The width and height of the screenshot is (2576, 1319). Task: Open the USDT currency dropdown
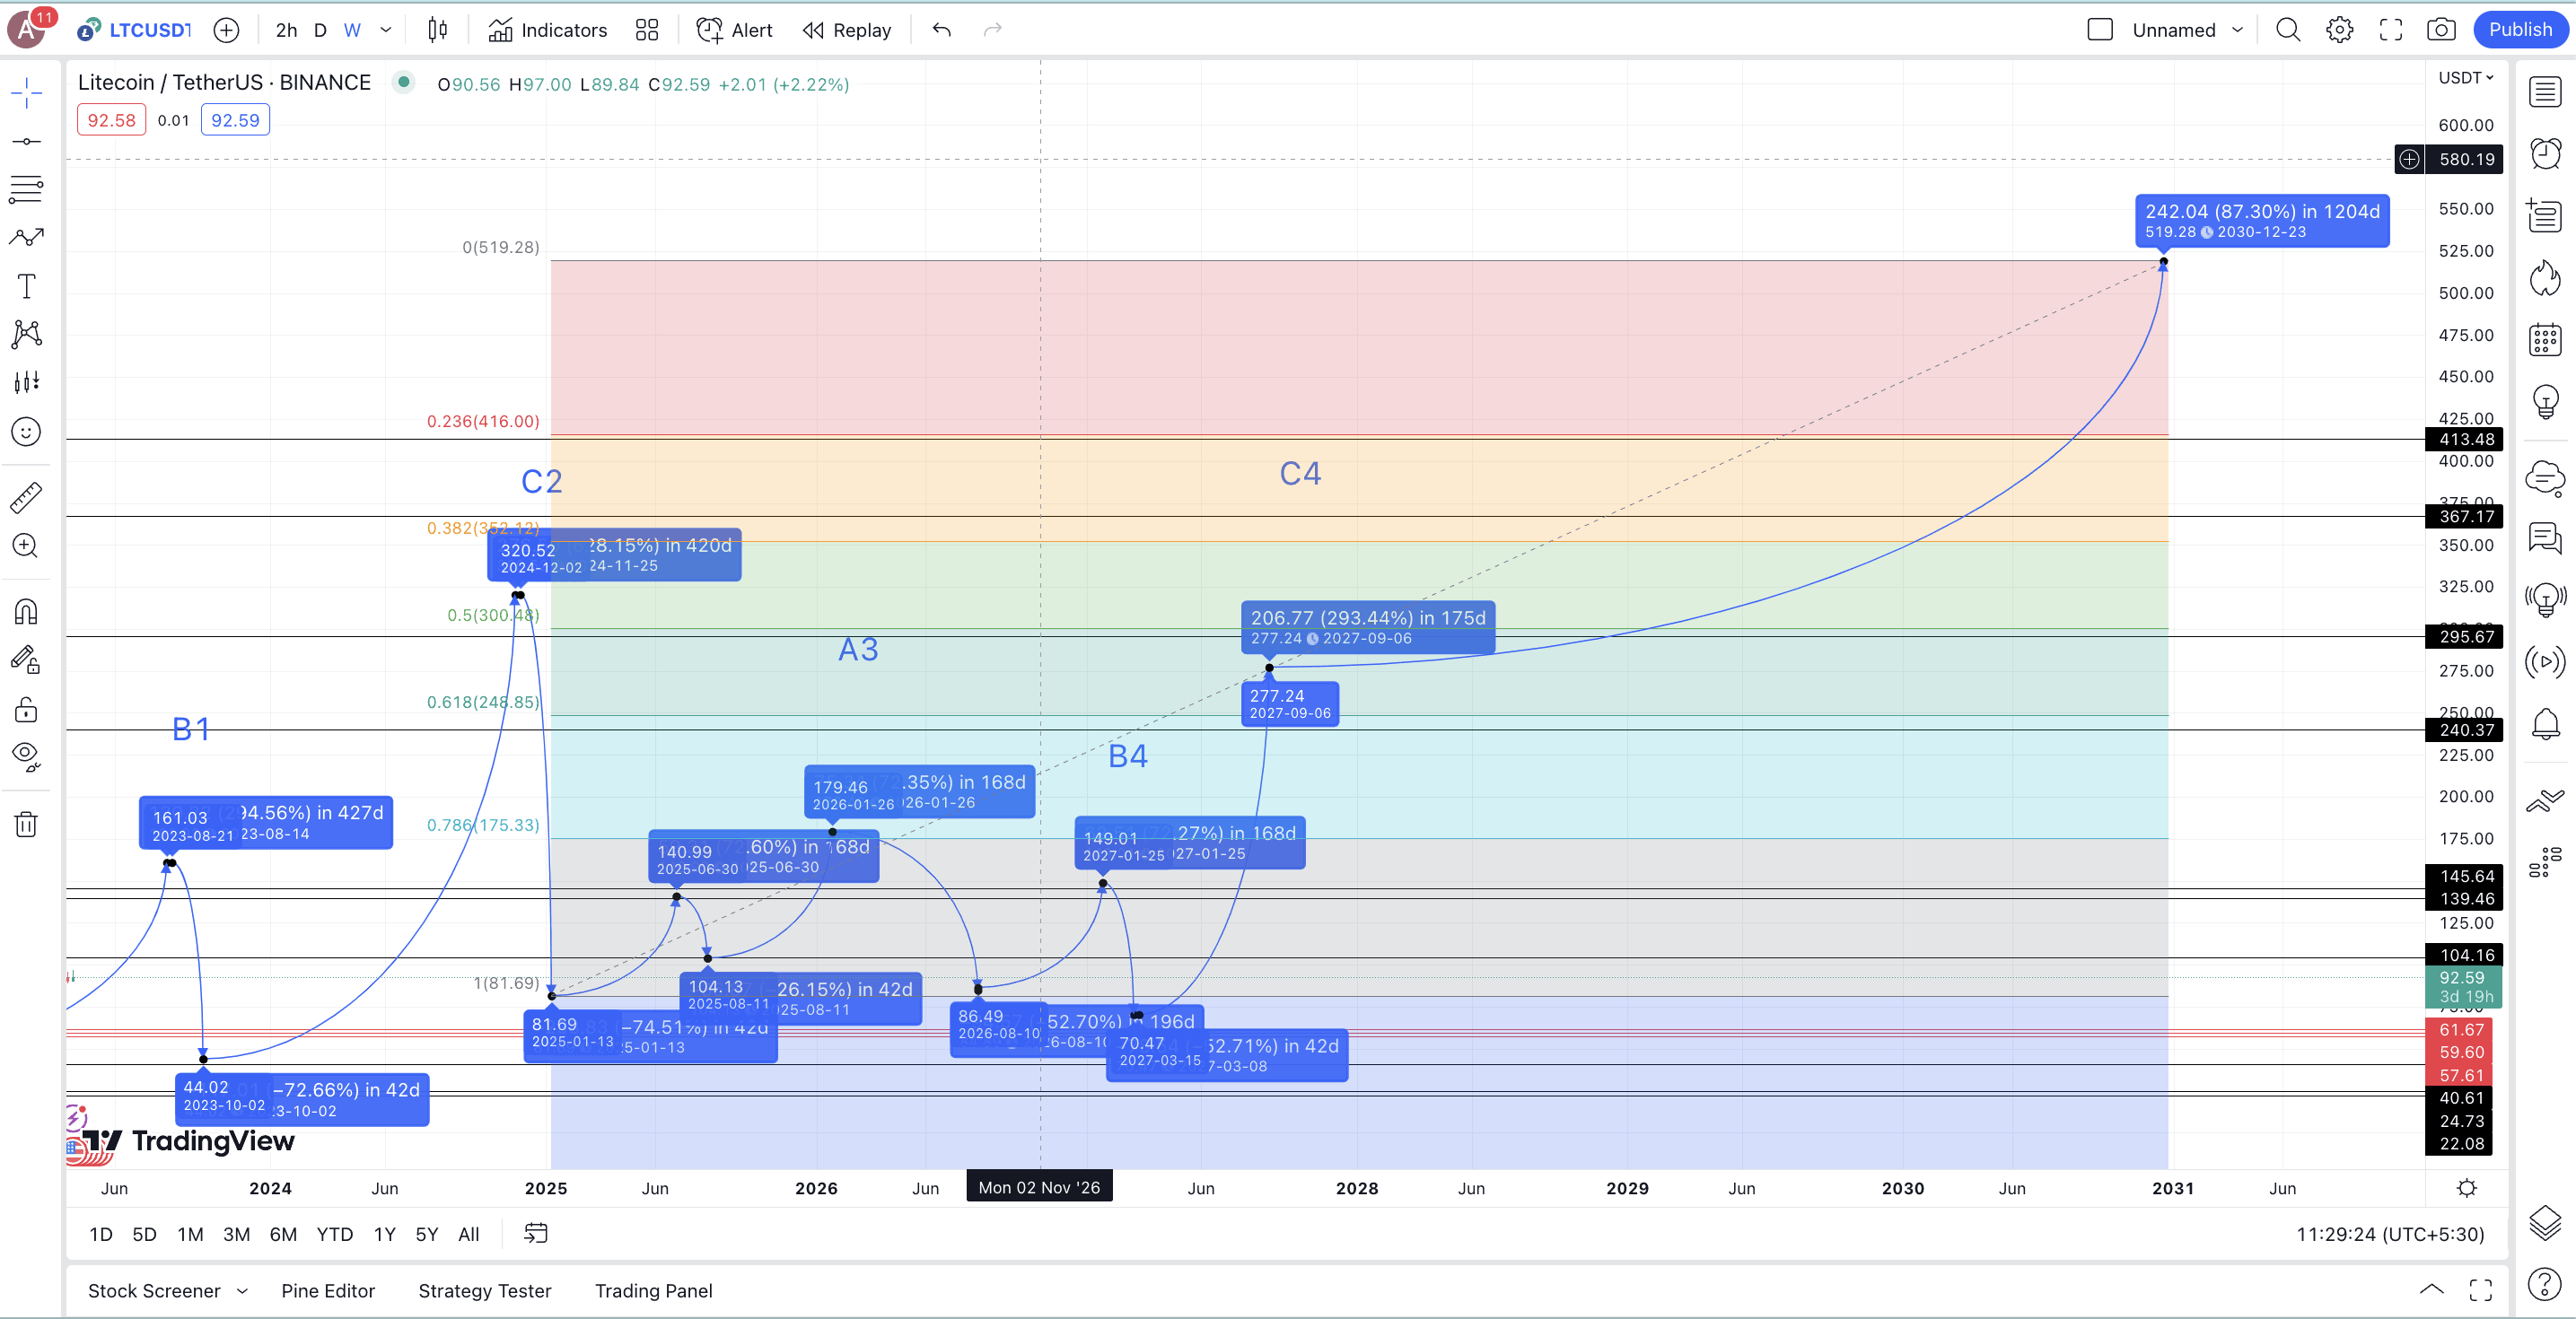[x=2465, y=78]
